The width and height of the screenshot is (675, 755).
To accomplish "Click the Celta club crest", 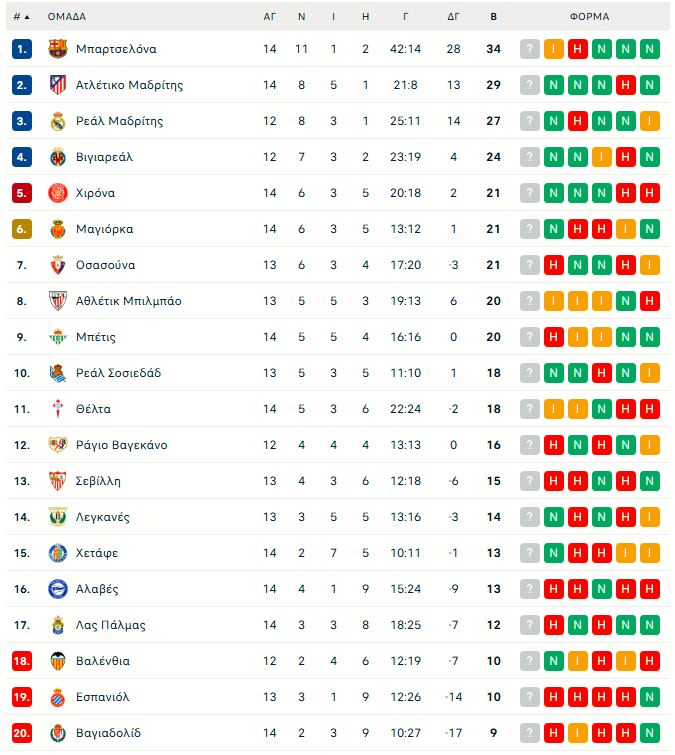I will [x=57, y=409].
